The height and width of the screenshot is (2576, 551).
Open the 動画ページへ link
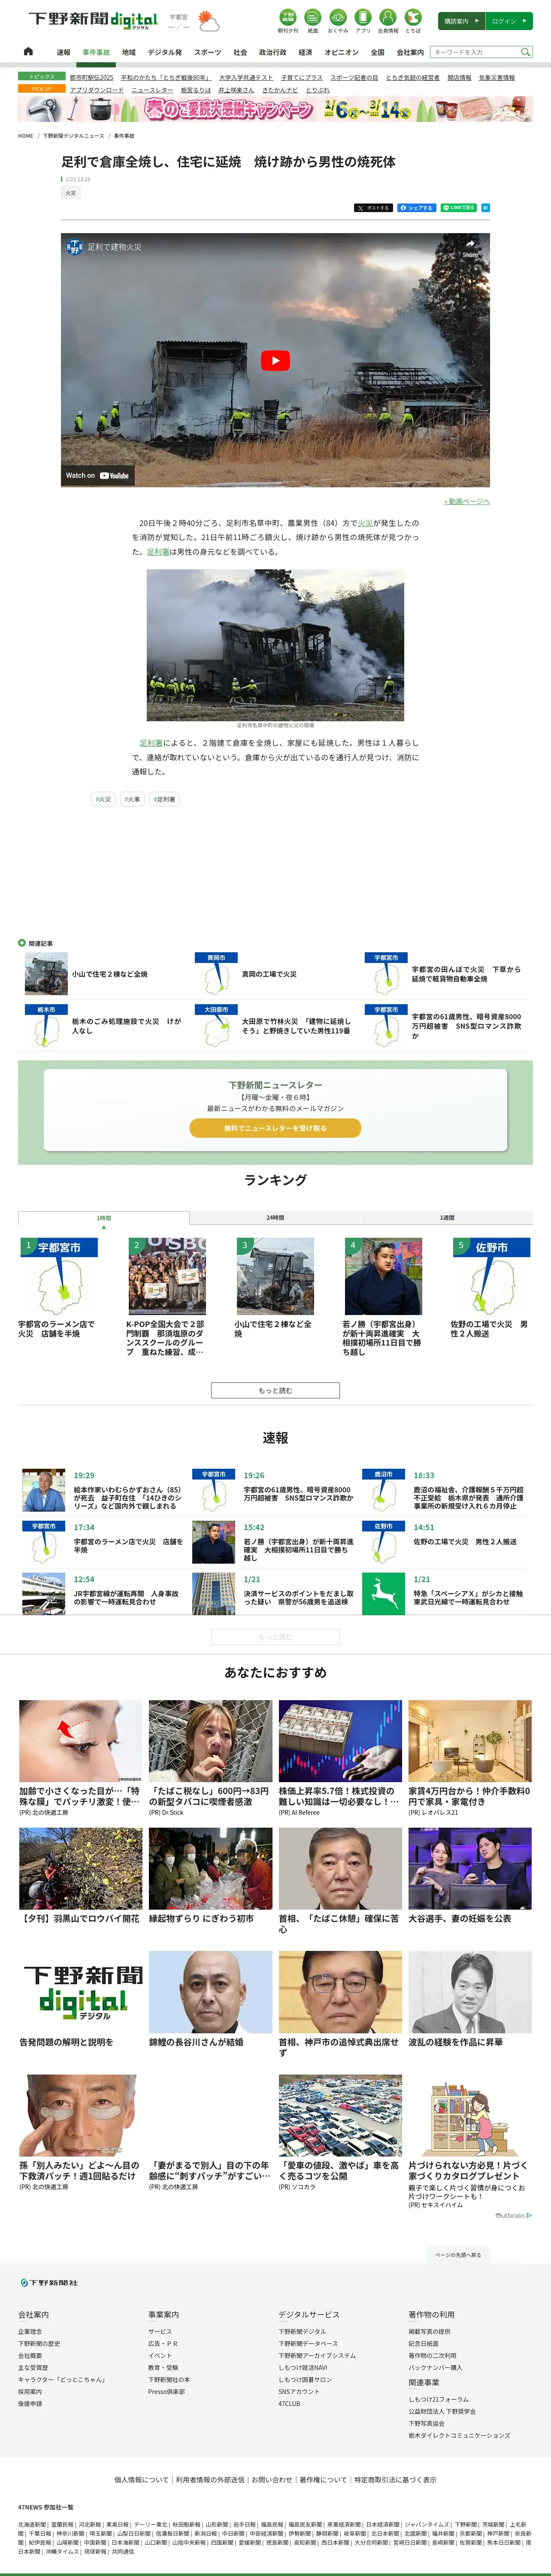pyautogui.click(x=467, y=502)
